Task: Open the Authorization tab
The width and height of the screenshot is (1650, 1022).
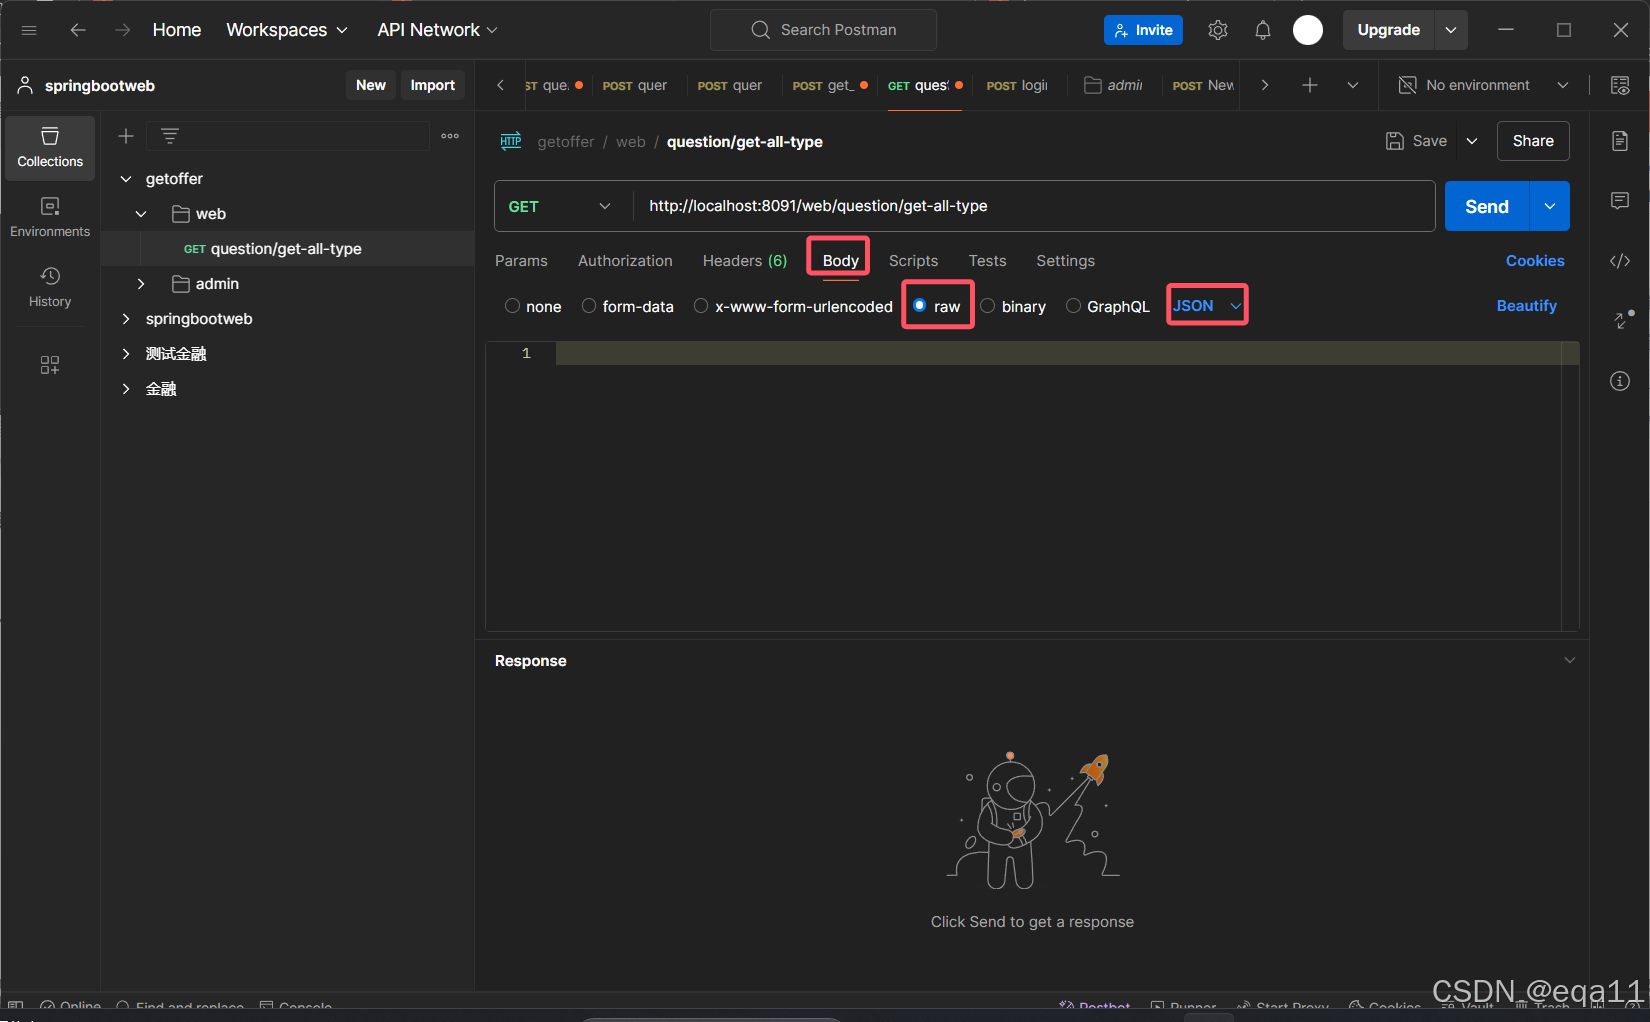Action: tap(625, 261)
